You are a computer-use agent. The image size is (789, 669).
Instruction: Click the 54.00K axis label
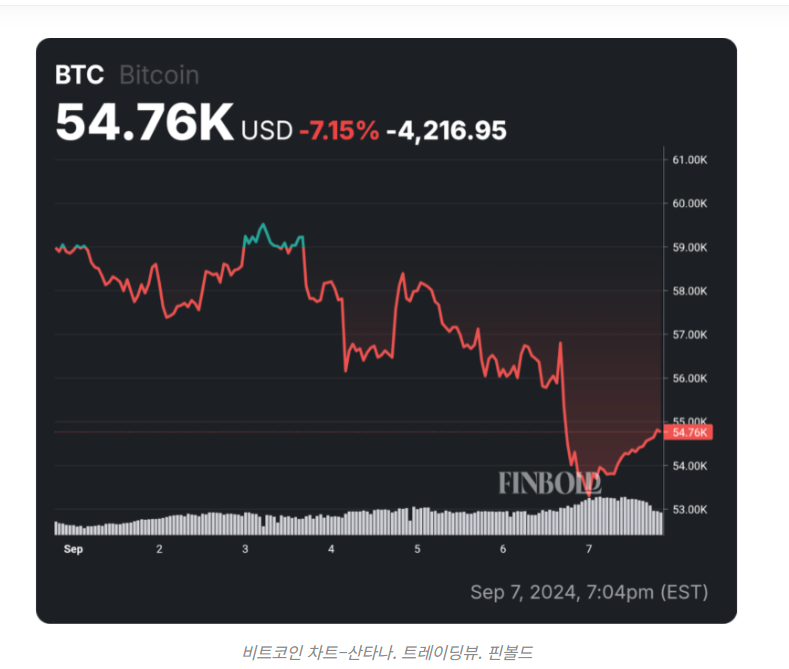coord(689,466)
